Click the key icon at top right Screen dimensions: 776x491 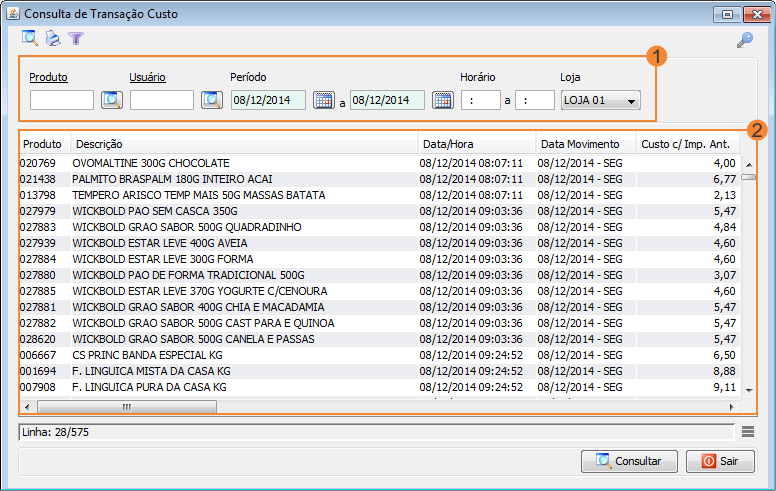(x=744, y=40)
